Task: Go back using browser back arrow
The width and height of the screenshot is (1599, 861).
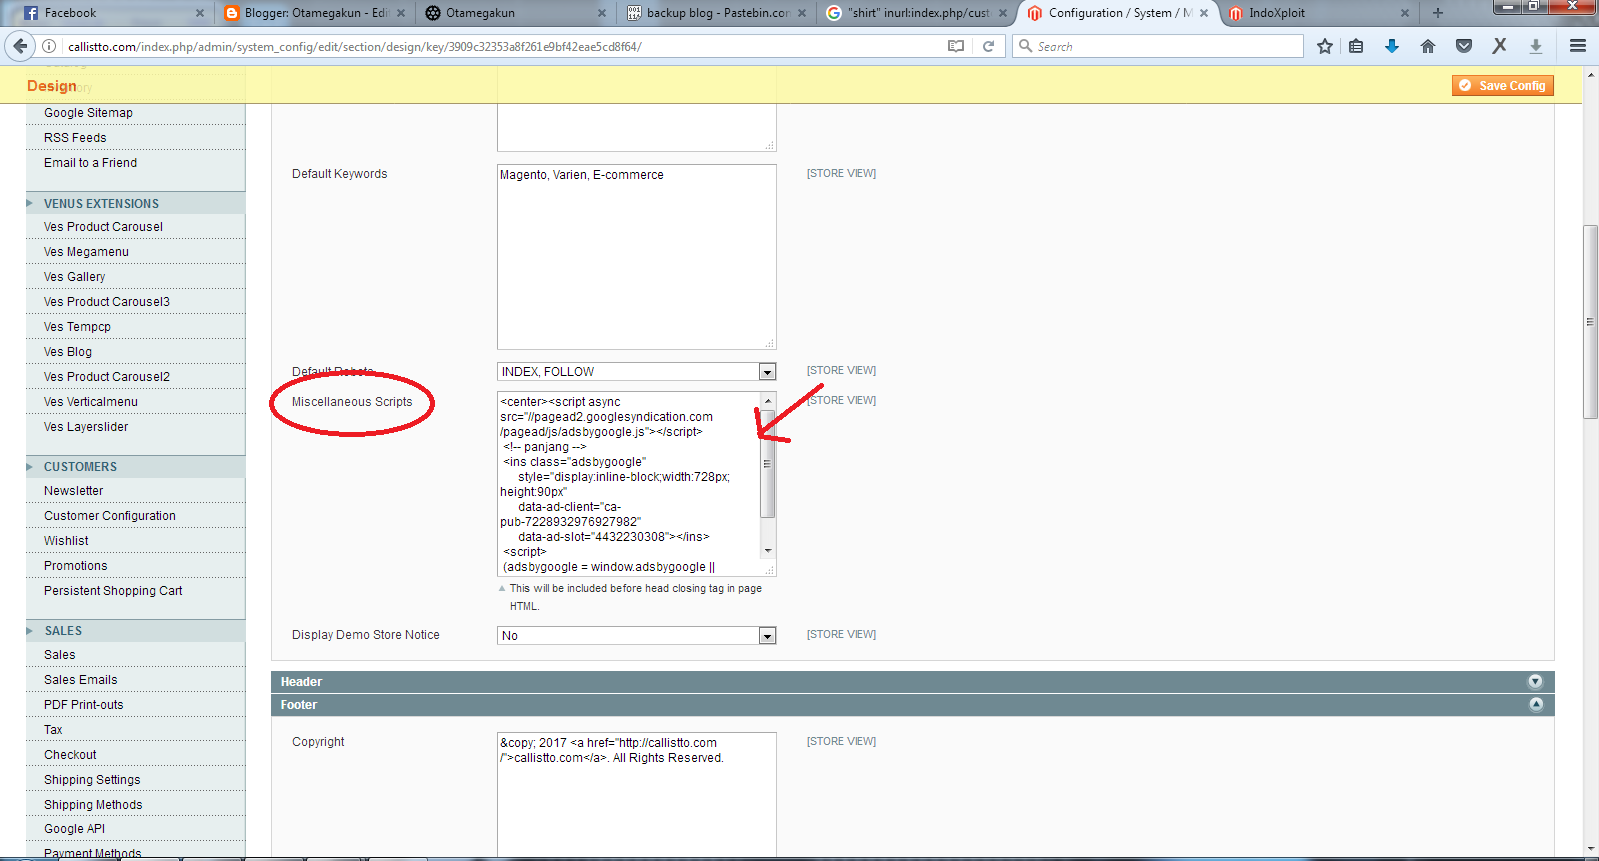Action: click(x=20, y=46)
